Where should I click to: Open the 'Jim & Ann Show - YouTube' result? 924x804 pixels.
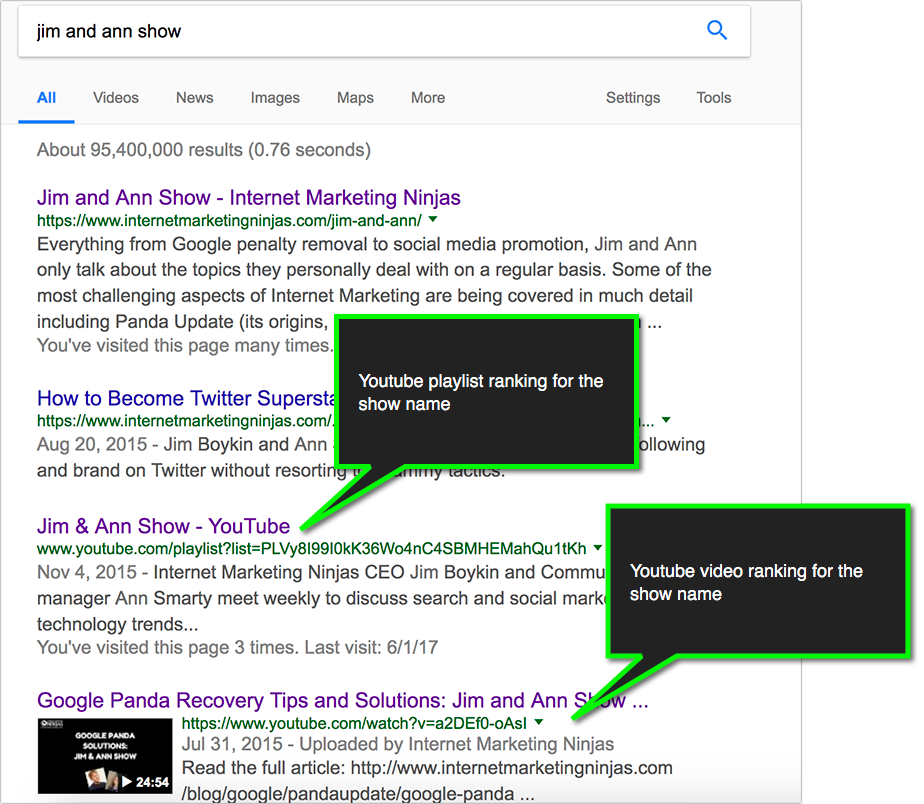163,526
